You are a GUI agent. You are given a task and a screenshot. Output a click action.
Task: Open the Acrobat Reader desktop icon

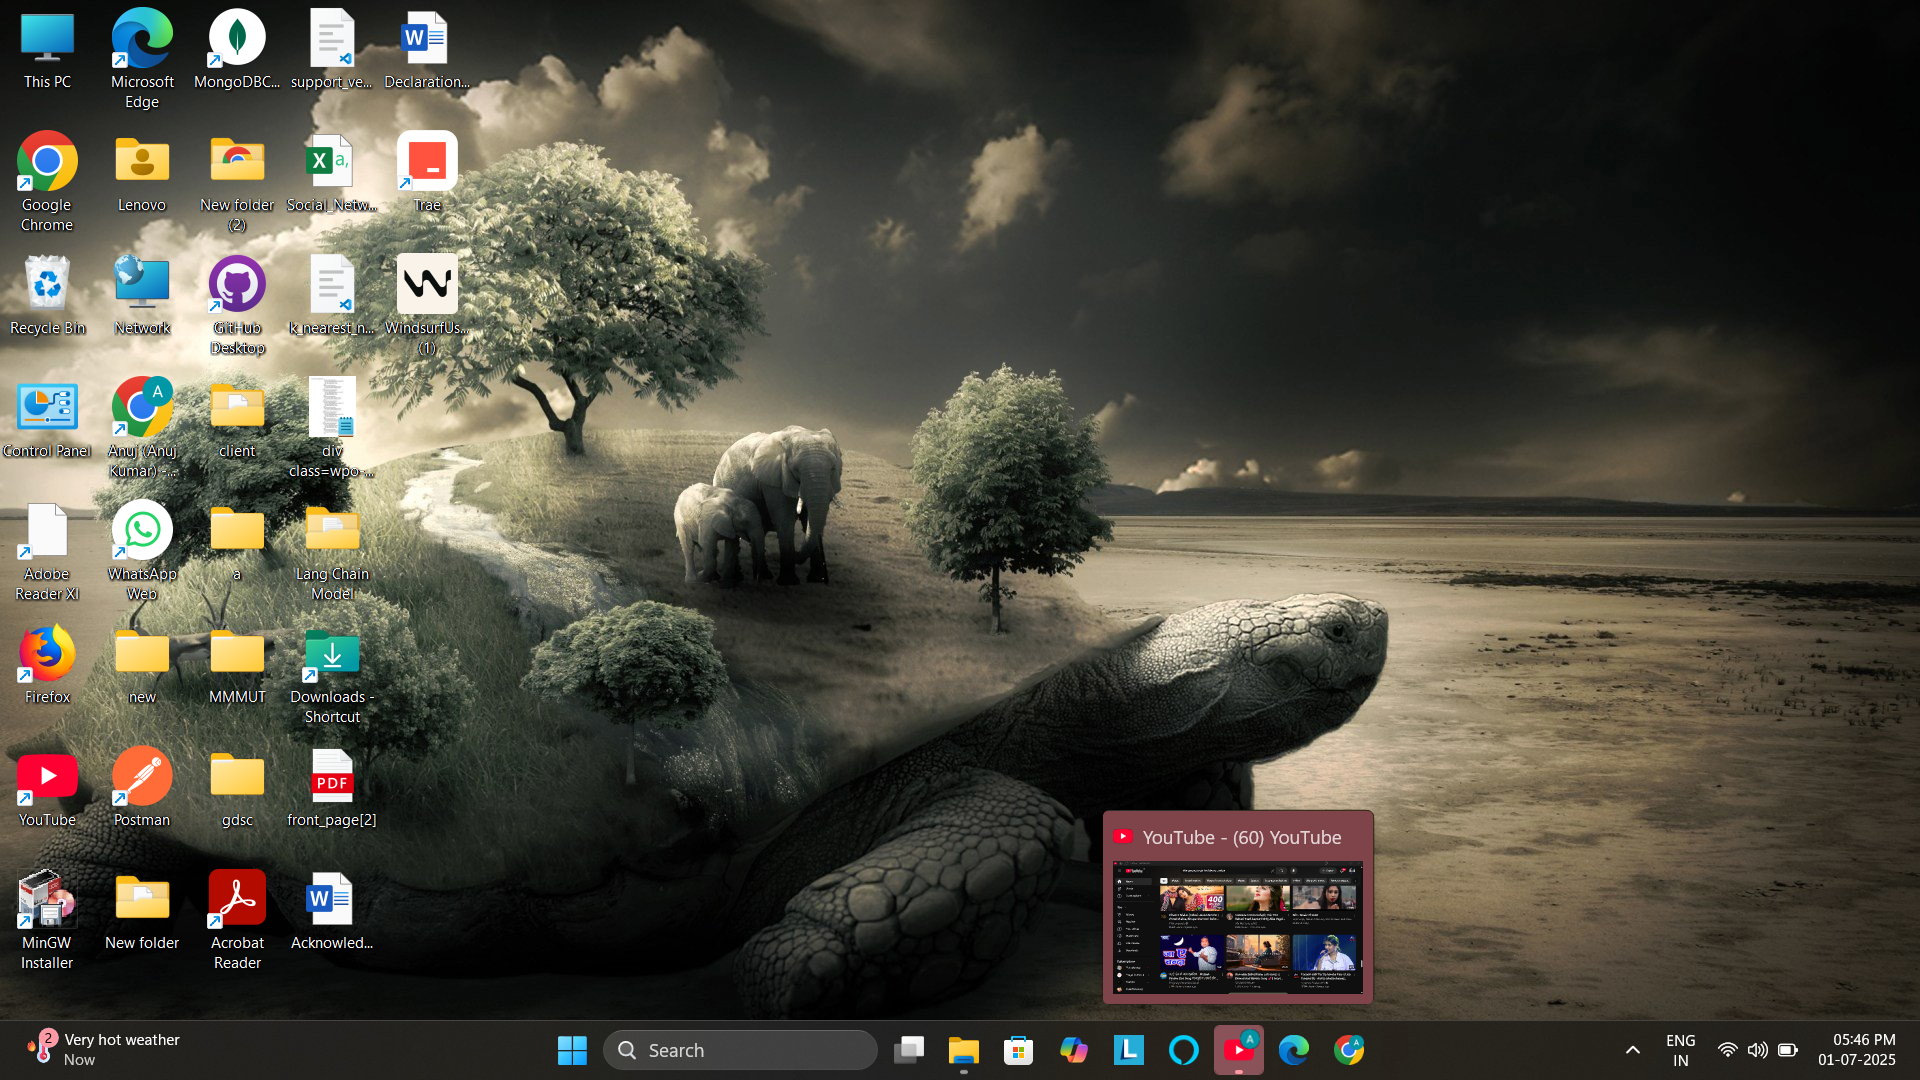[x=237, y=900]
